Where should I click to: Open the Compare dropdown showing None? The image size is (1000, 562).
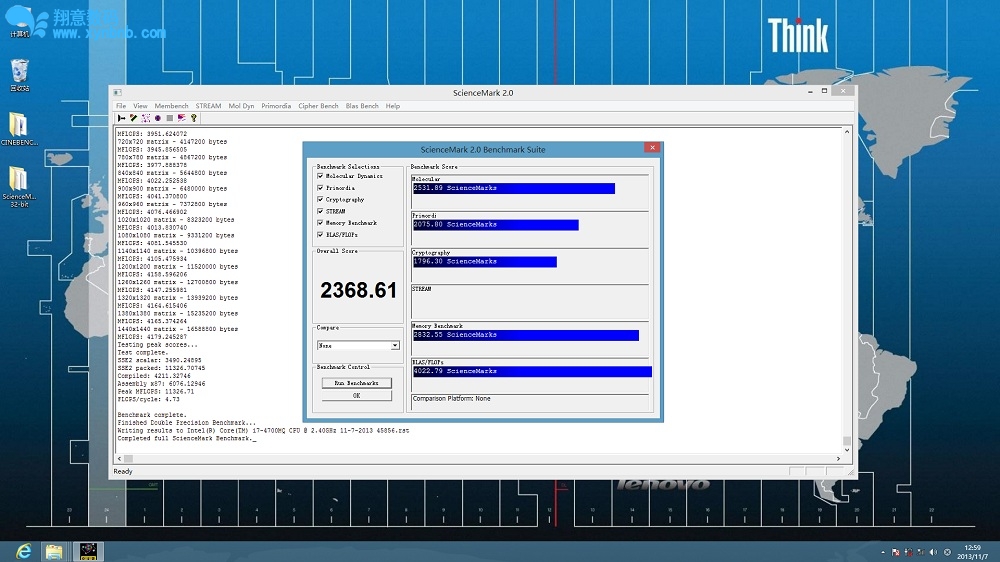358,345
